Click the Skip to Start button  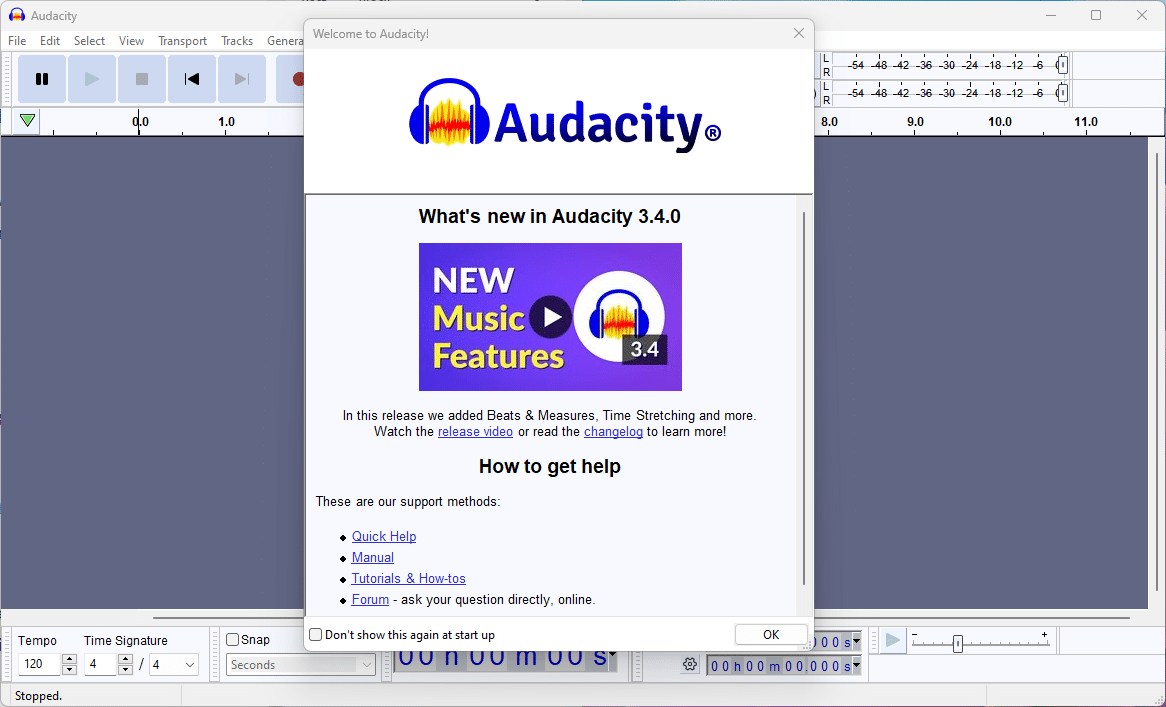(x=192, y=79)
